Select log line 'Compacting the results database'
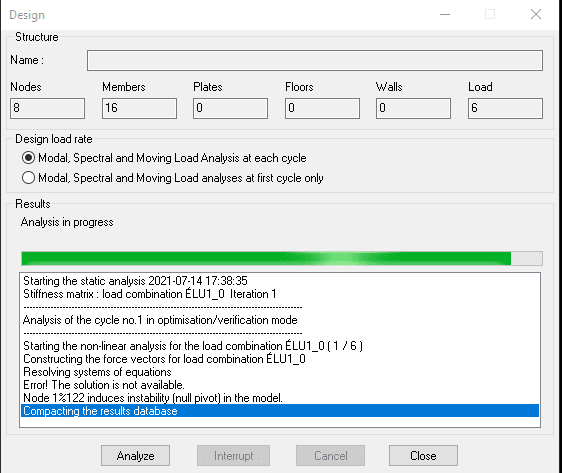The height and width of the screenshot is (473, 562). (x=280, y=411)
